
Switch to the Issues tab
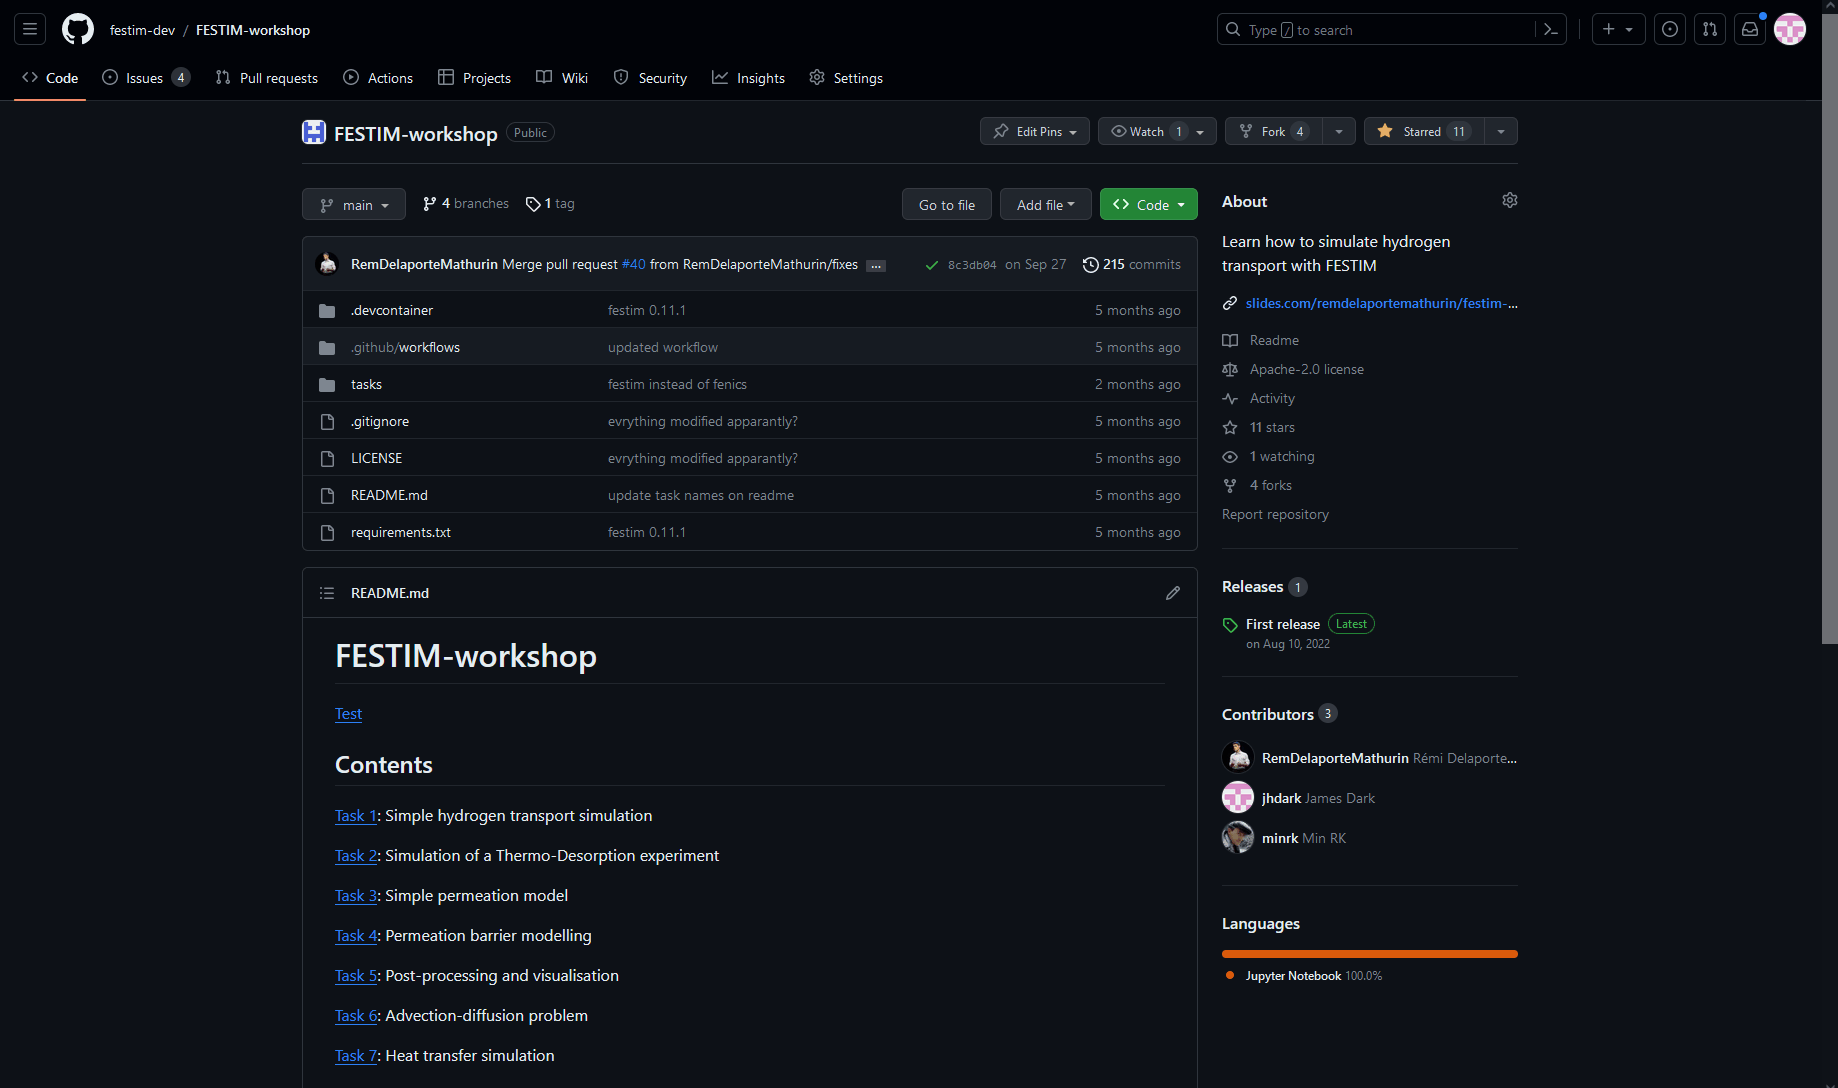pyautogui.click(x=146, y=78)
